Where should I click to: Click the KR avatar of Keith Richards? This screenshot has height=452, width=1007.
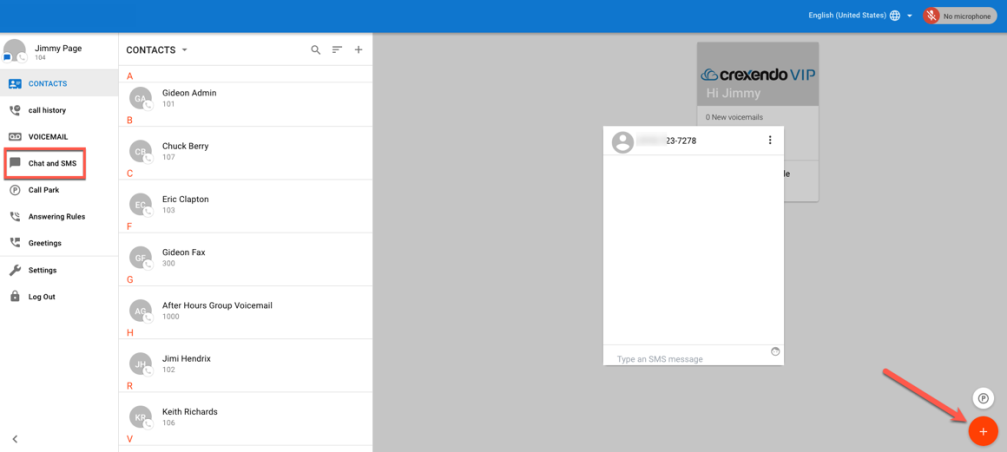click(x=141, y=418)
